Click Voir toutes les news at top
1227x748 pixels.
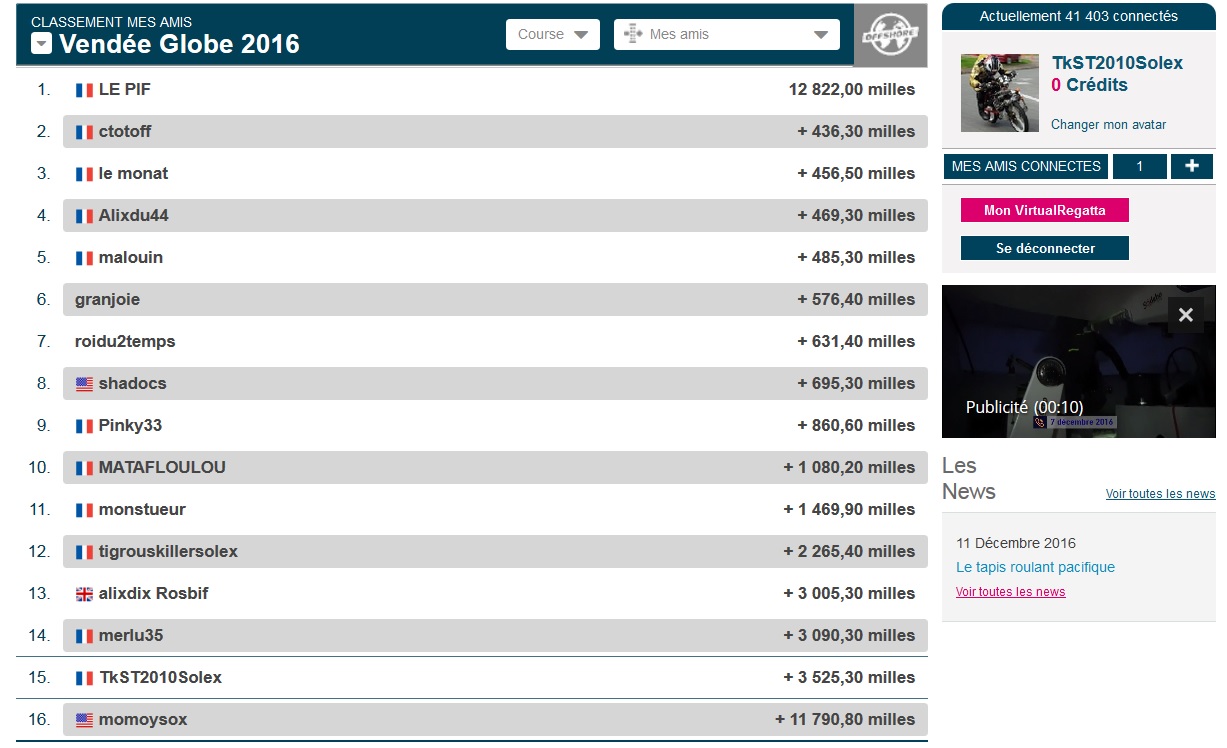(x=1160, y=494)
